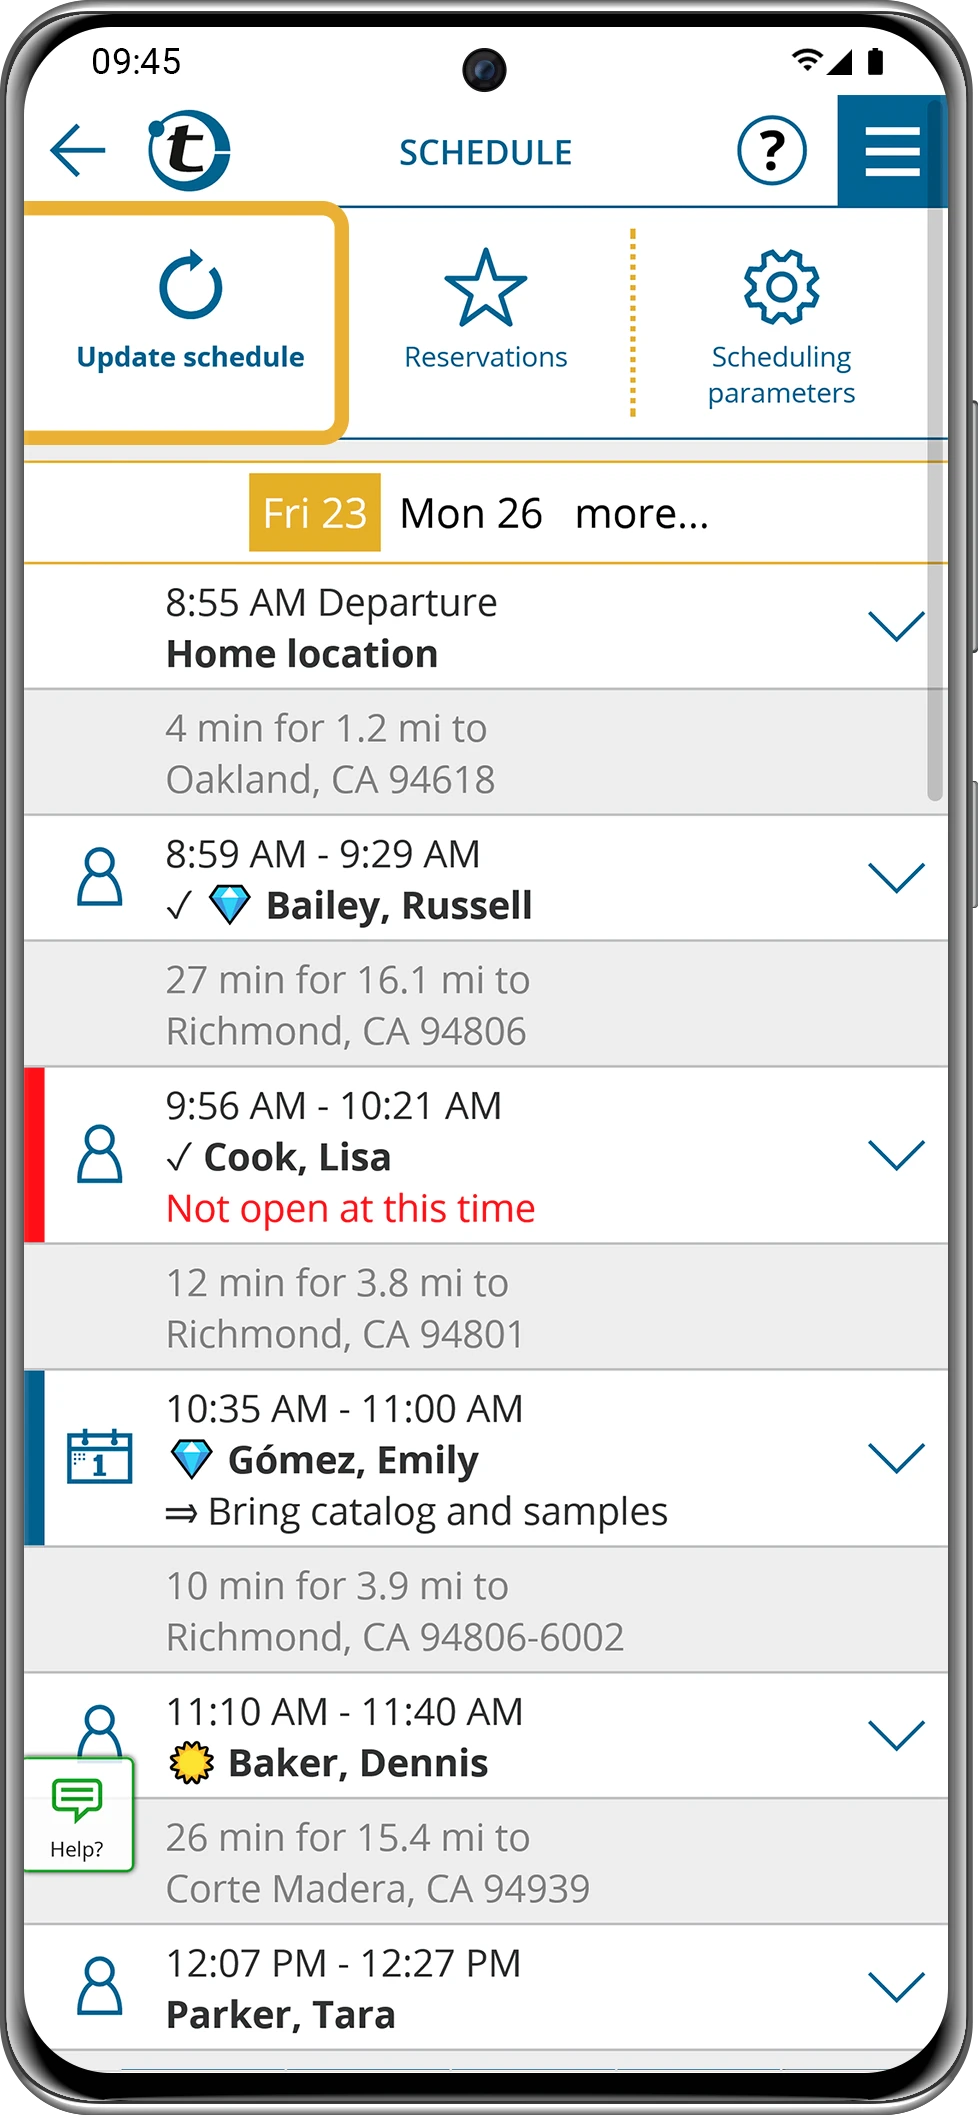Open Scheduling parameters gear icon
This screenshot has height=2115, width=978.
[781, 287]
